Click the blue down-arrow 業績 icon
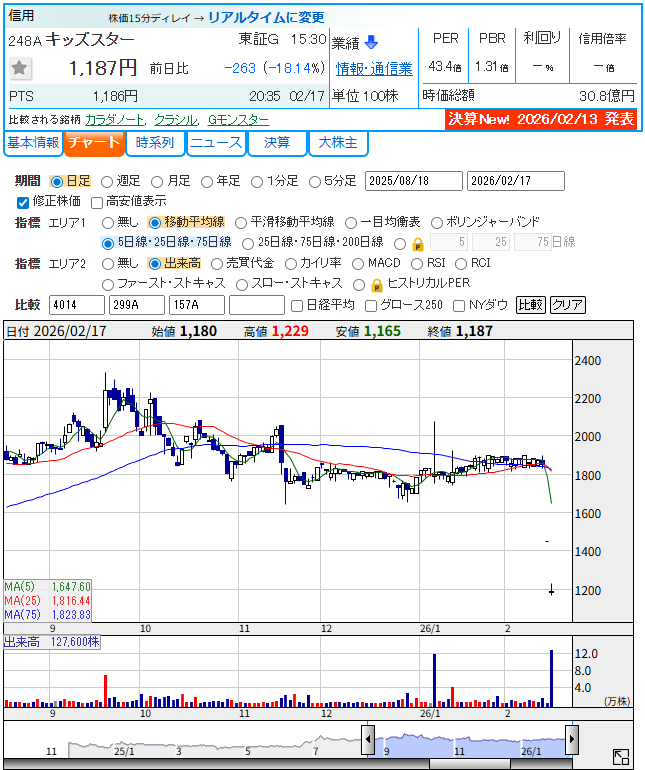The image size is (645, 770). point(371,42)
